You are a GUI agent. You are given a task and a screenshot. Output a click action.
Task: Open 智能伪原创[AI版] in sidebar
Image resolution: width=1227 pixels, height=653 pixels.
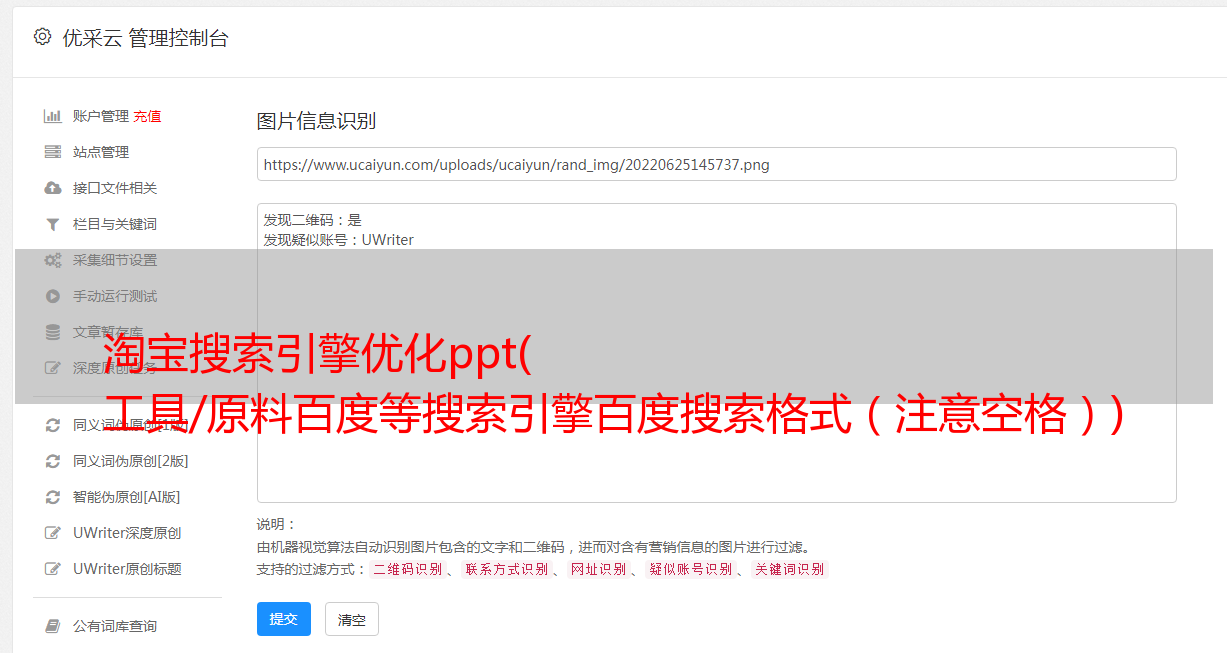coord(127,497)
